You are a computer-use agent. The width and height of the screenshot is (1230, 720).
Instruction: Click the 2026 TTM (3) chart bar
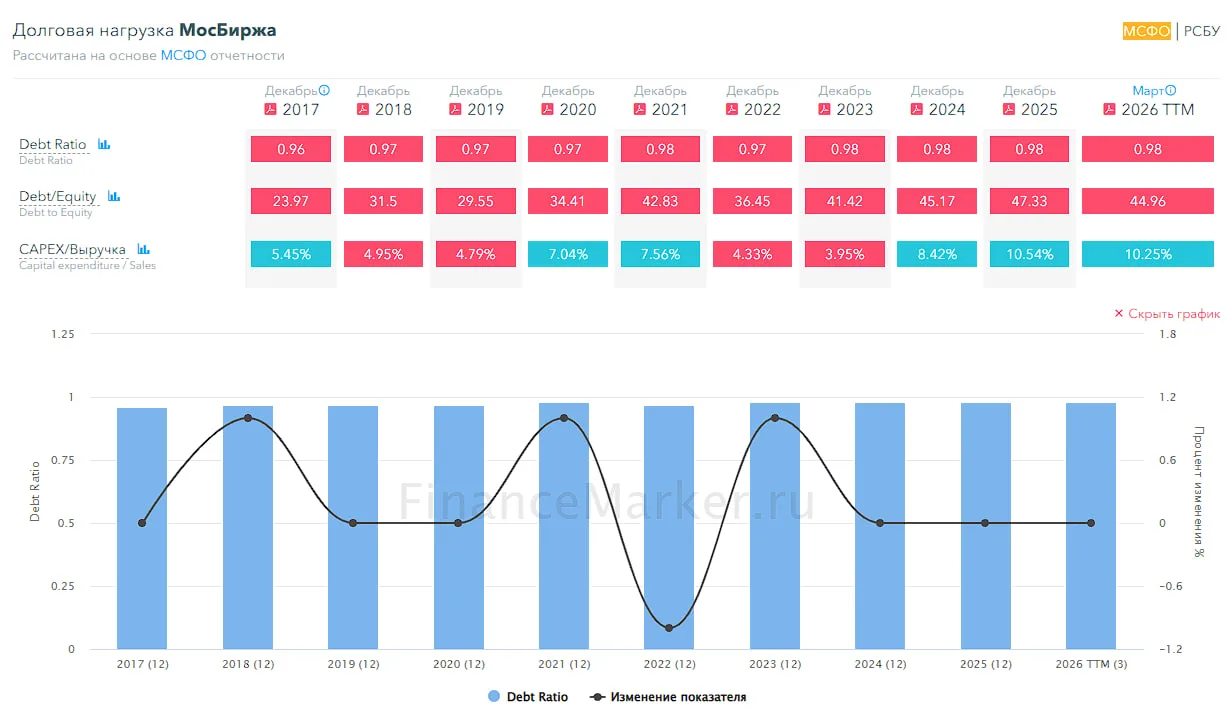(1091, 526)
